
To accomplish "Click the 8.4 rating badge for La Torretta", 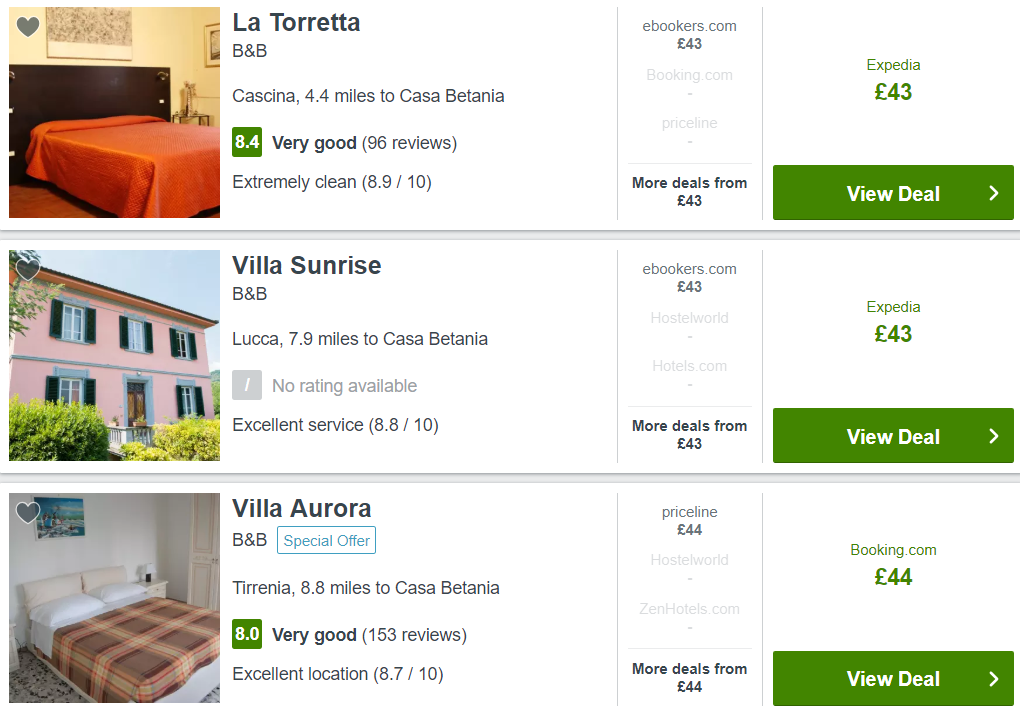I will click(x=247, y=142).
